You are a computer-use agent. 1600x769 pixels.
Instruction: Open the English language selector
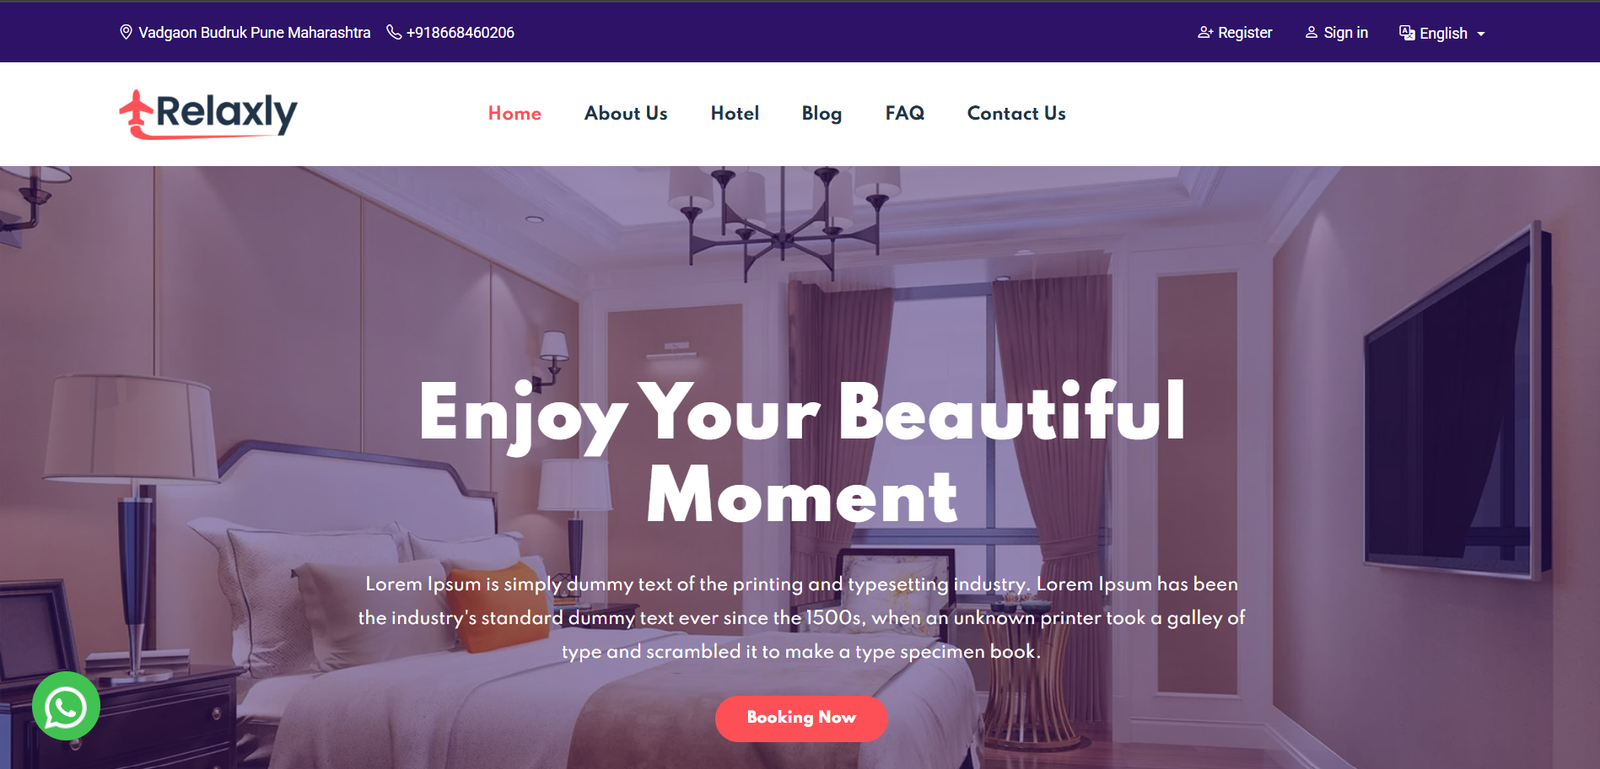pos(1442,33)
